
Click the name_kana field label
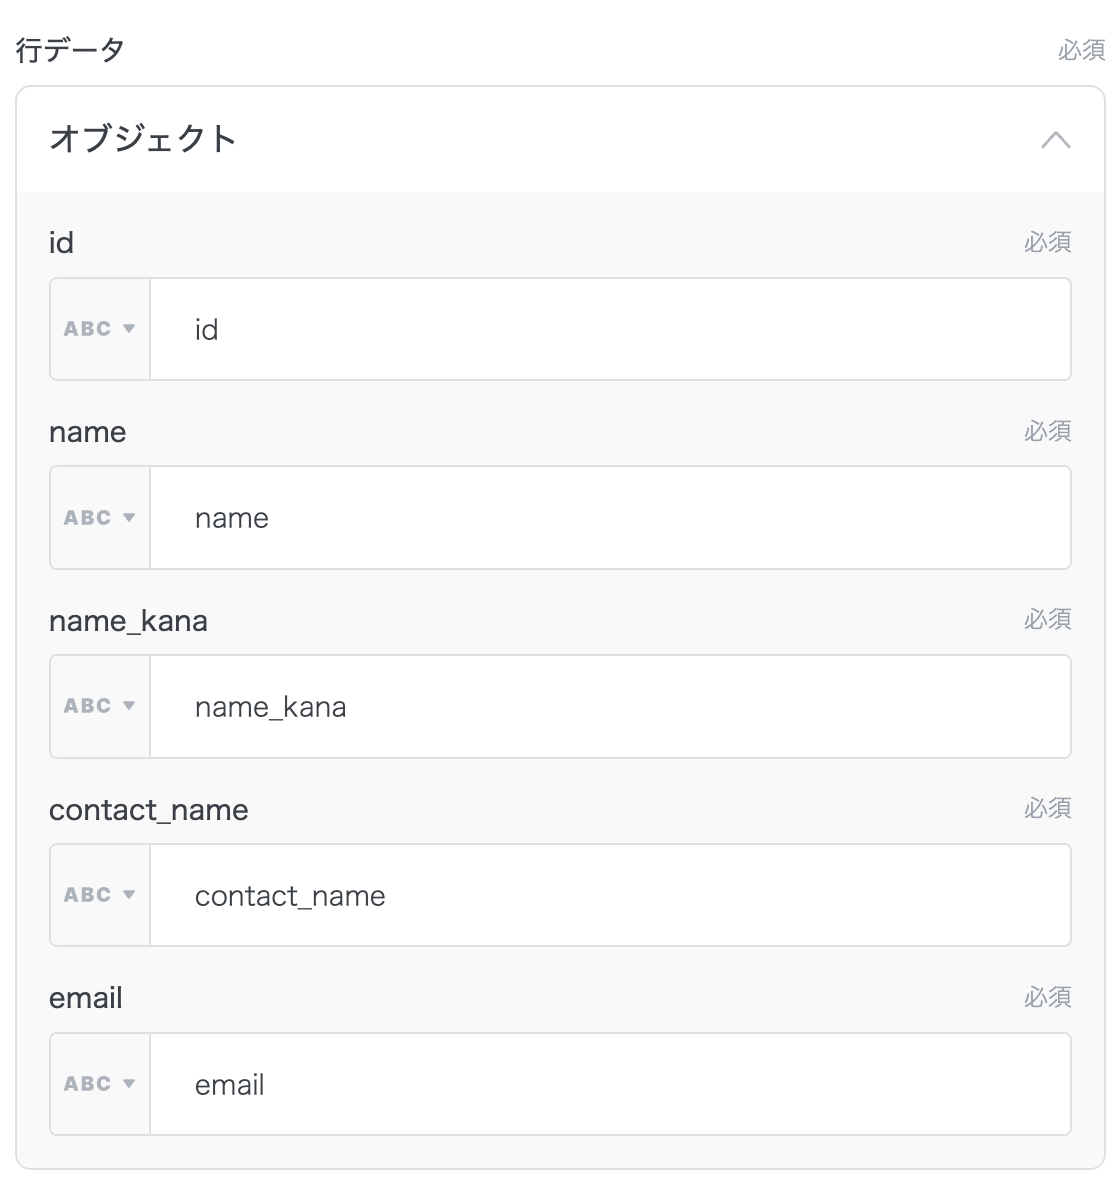128,621
